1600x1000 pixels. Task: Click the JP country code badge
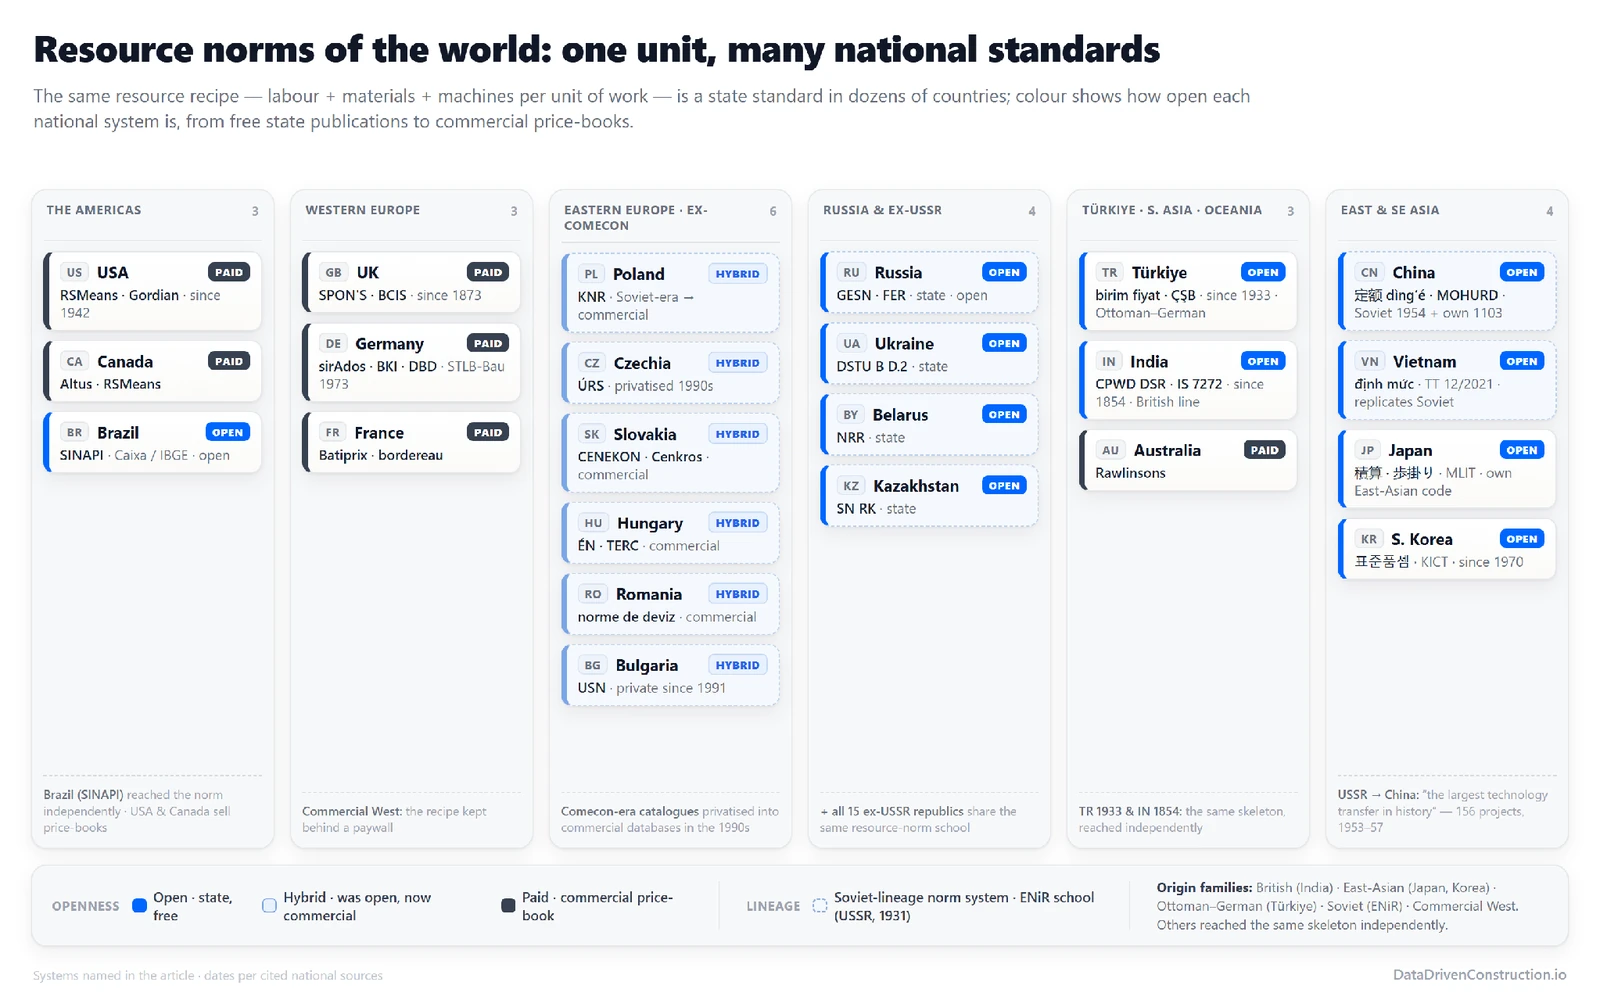(x=1367, y=450)
